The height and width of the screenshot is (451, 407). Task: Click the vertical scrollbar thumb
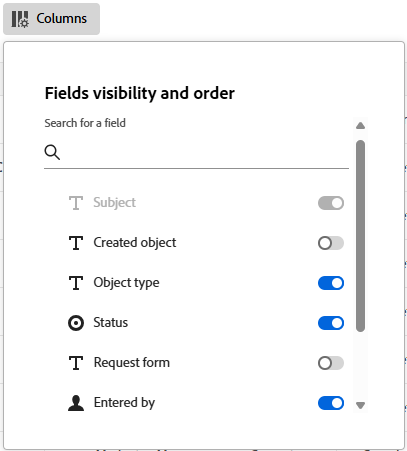360,236
